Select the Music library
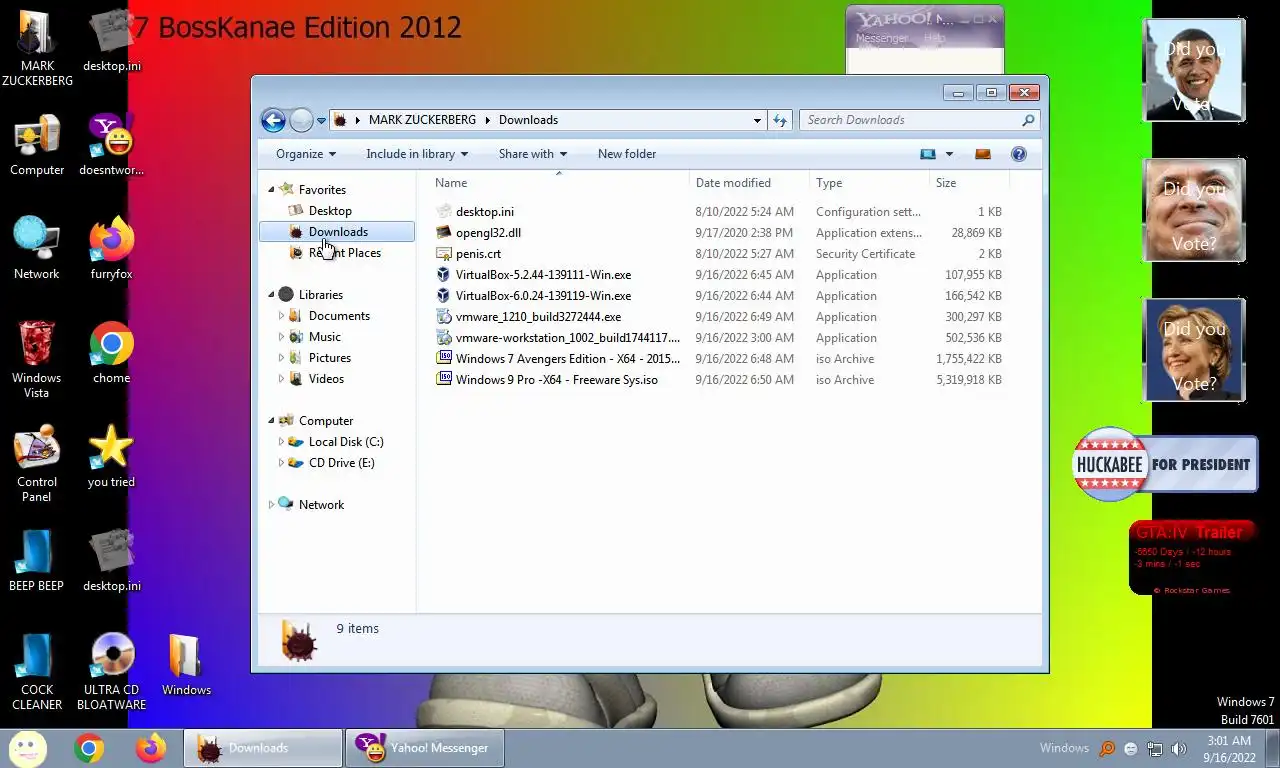The width and height of the screenshot is (1280, 768). (324, 337)
